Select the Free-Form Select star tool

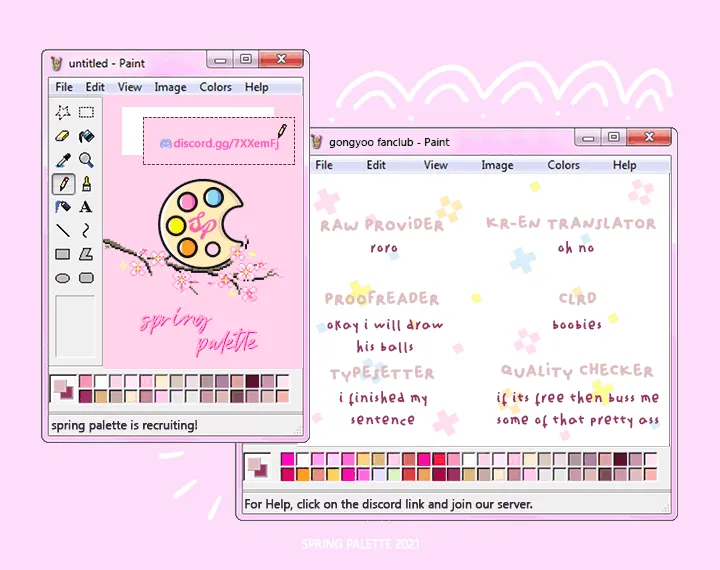[63, 112]
